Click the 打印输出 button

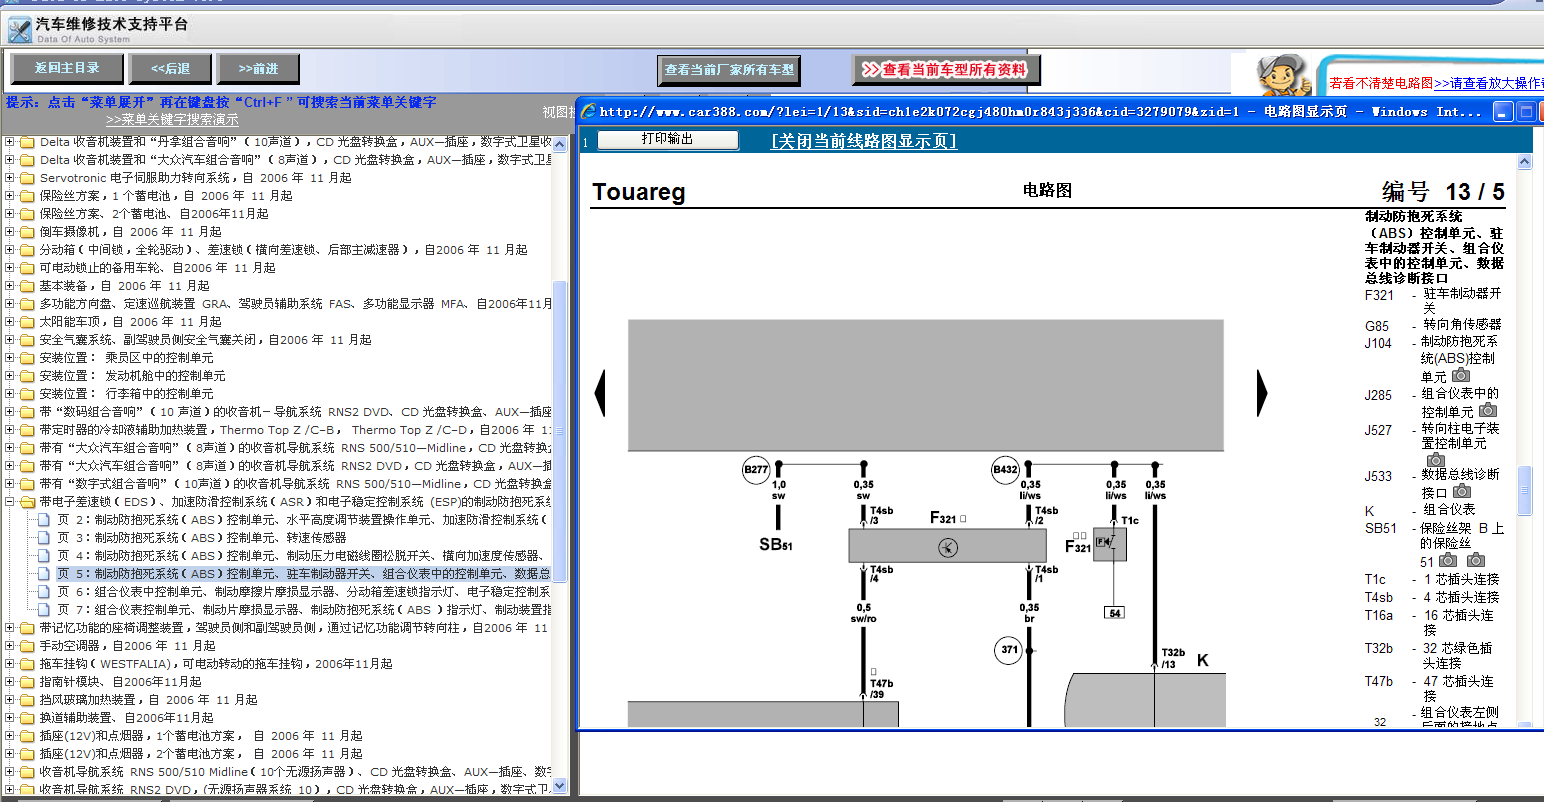(x=667, y=140)
